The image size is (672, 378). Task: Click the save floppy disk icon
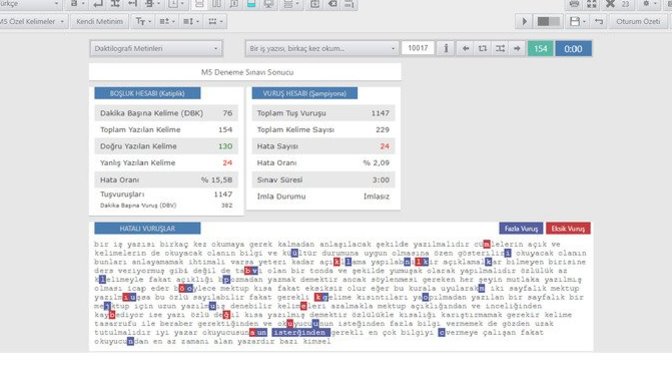[574, 21]
